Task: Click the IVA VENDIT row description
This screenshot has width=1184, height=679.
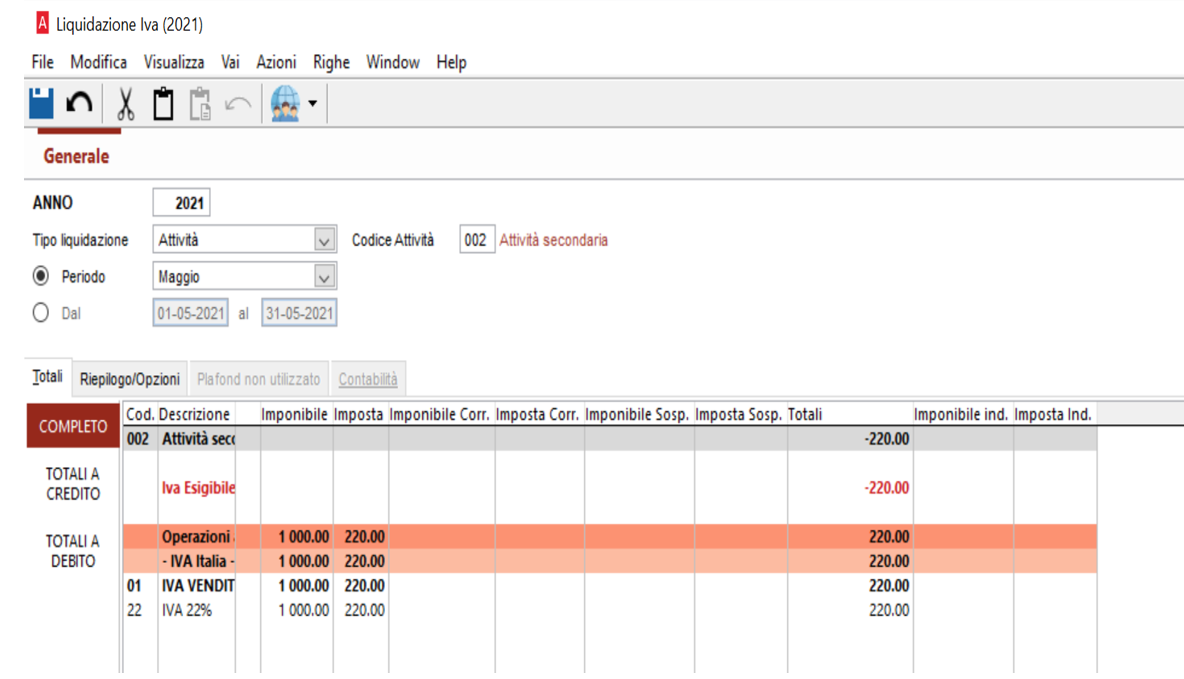Action: tap(198, 585)
